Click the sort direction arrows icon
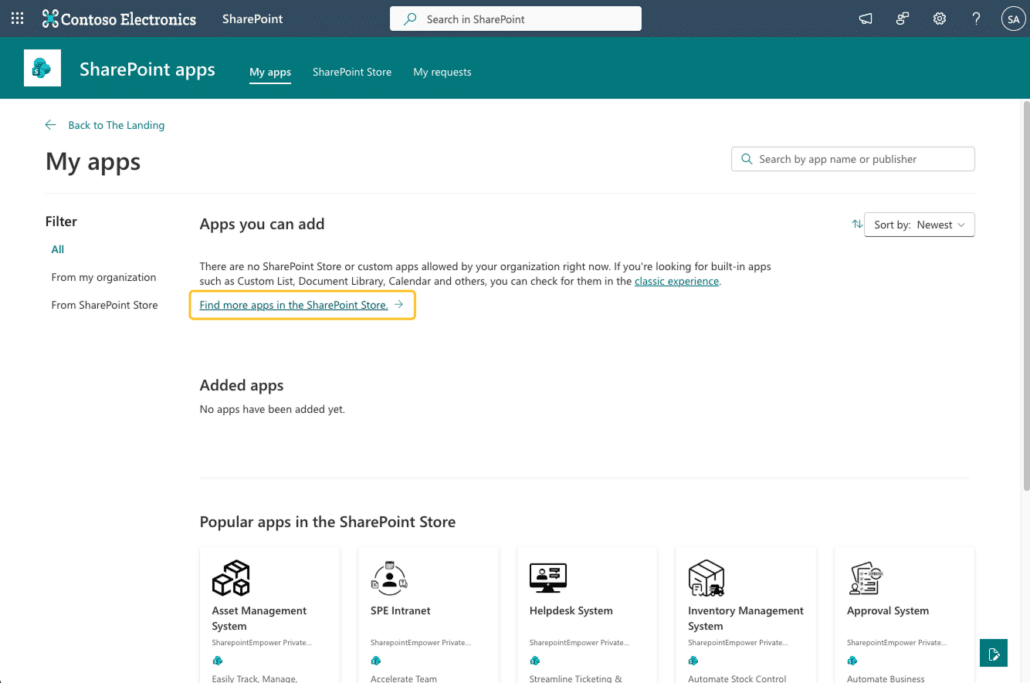Screen dimensions: 1030x683 click(857, 225)
